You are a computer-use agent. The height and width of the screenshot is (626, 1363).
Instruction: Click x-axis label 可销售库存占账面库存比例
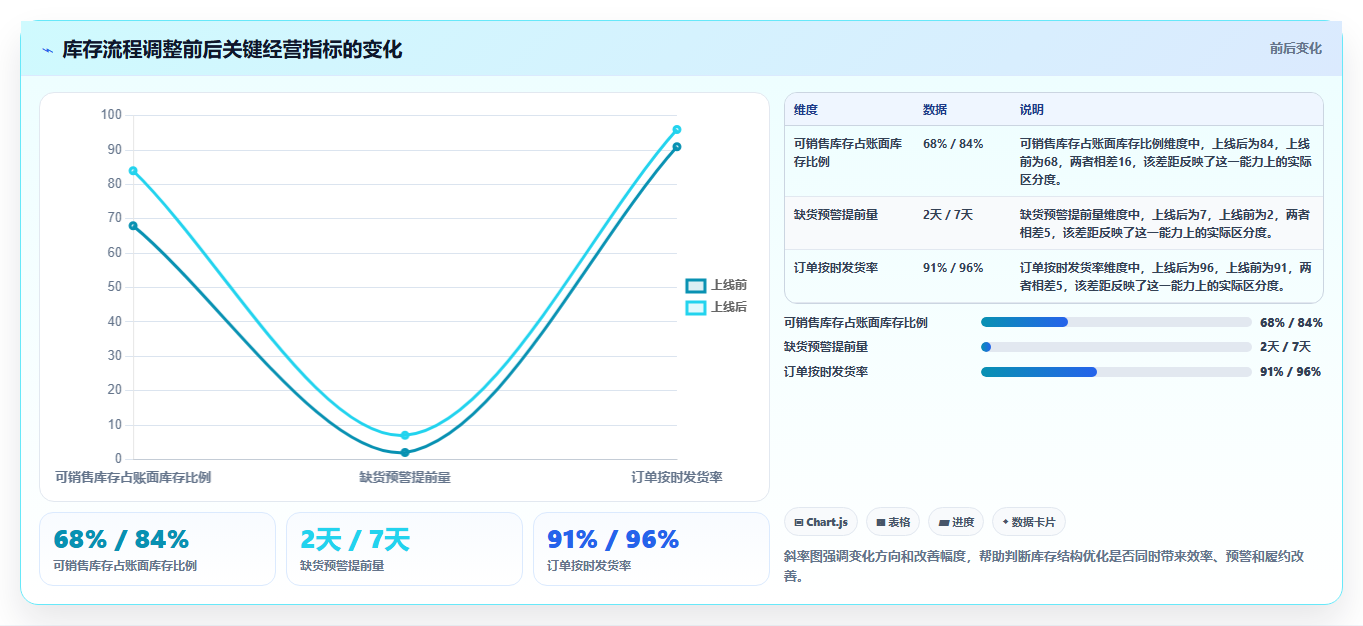click(x=133, y=477)
